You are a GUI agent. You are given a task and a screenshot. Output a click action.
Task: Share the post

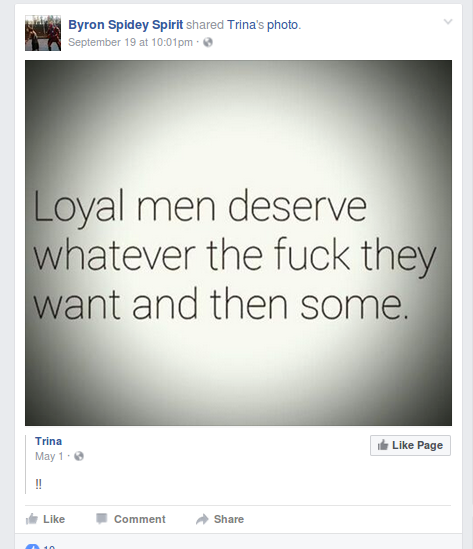pyautogui.click(x=220, y=519)
